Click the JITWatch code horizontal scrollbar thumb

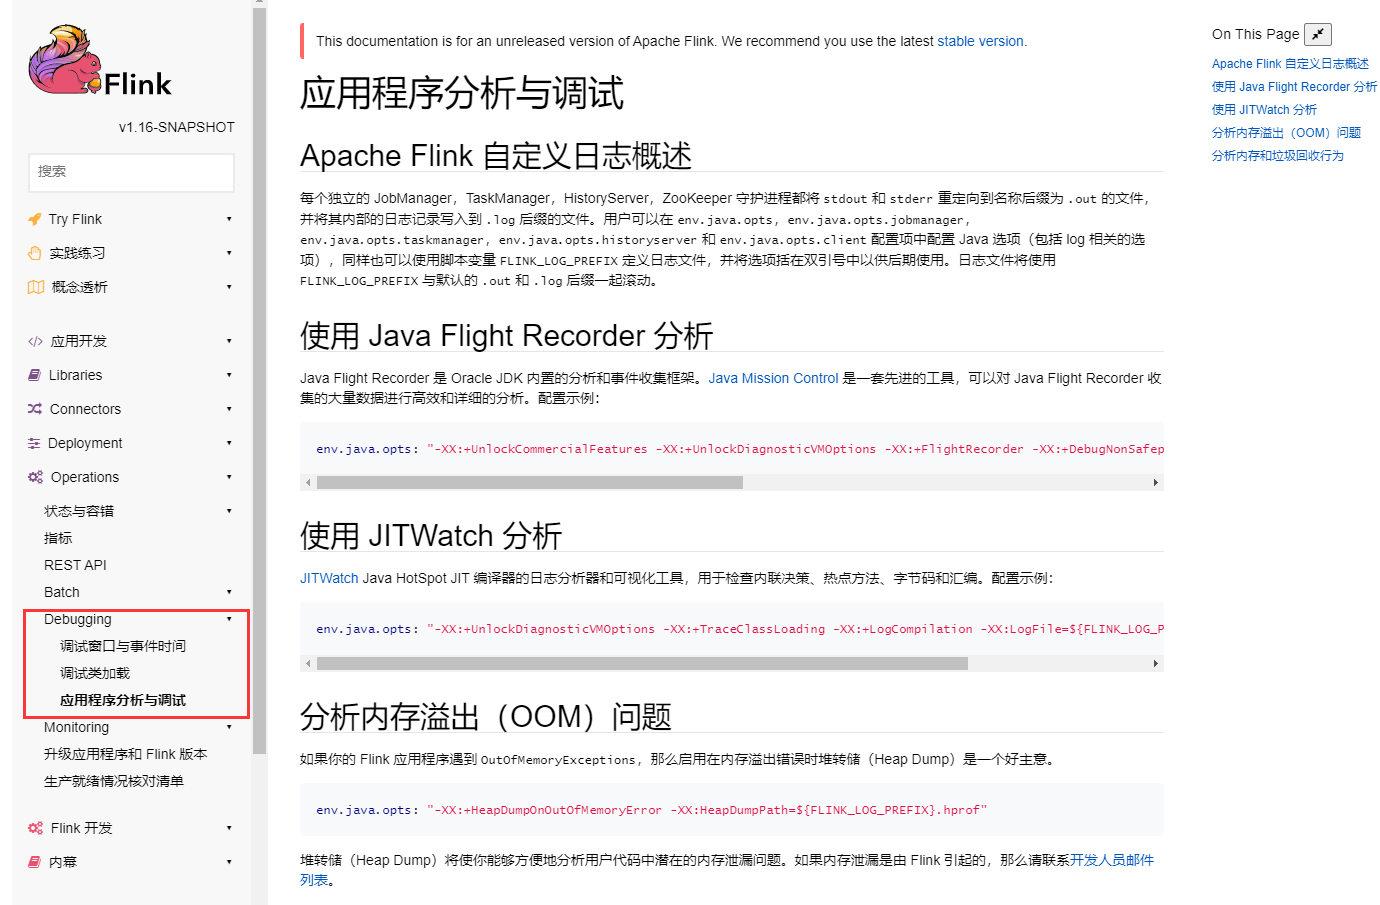(x=642, y=664)
